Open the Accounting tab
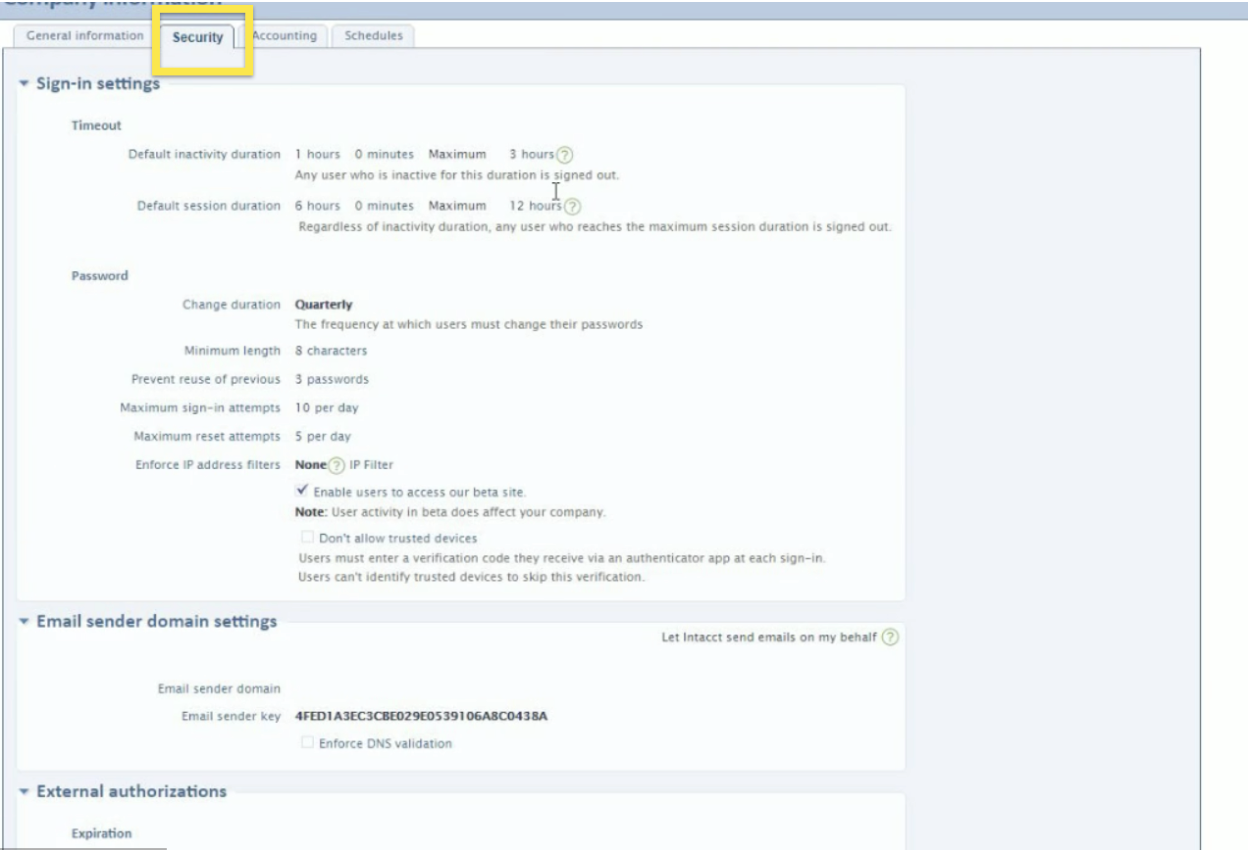This screenshot has width=1252, height=850. point(285,36)
